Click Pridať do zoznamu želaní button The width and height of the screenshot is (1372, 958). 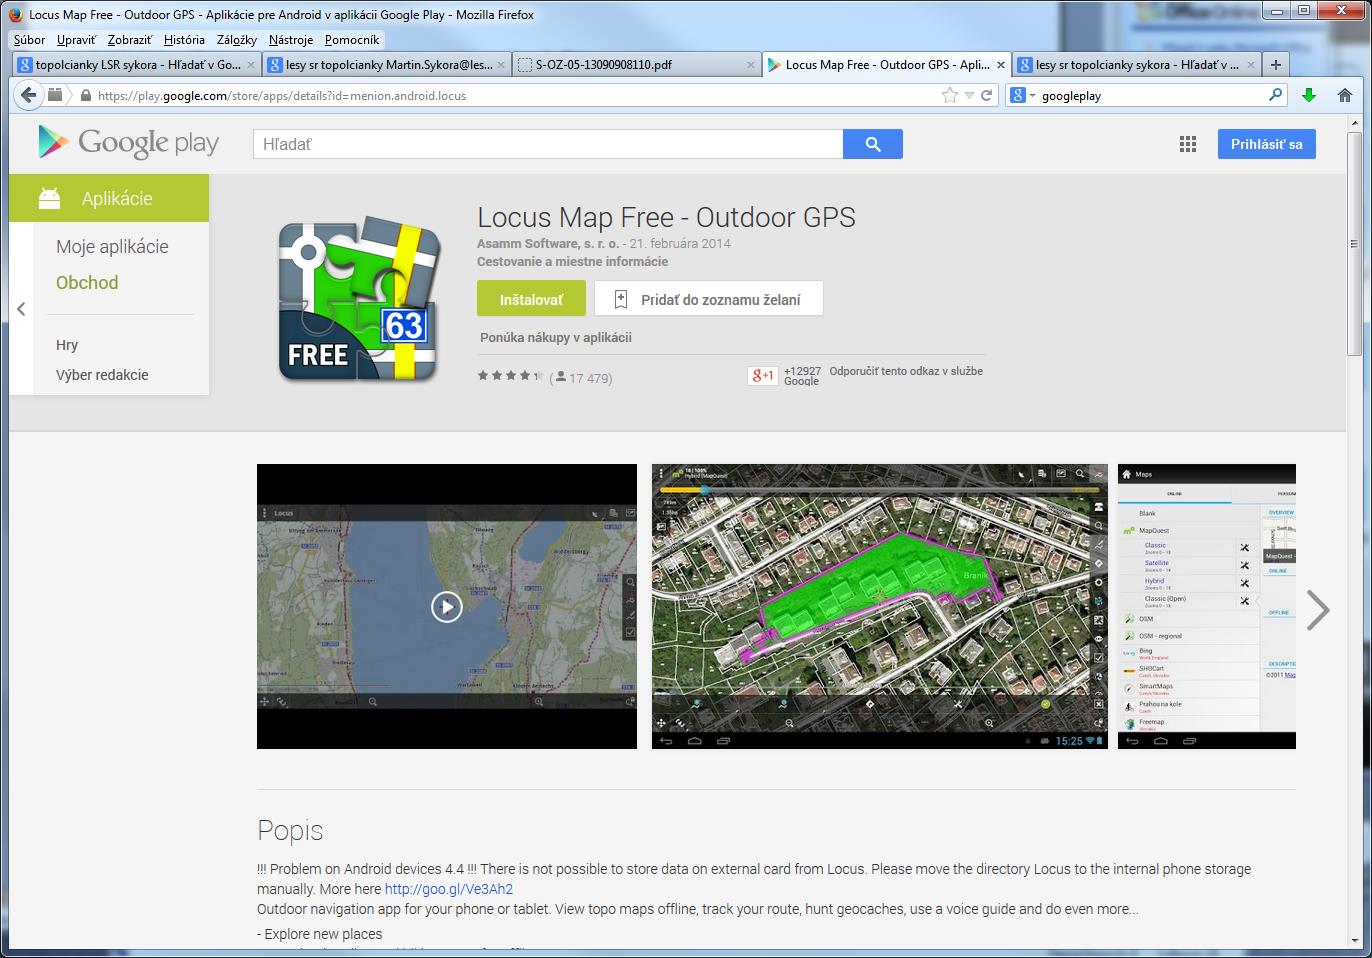tap(709, 299)
